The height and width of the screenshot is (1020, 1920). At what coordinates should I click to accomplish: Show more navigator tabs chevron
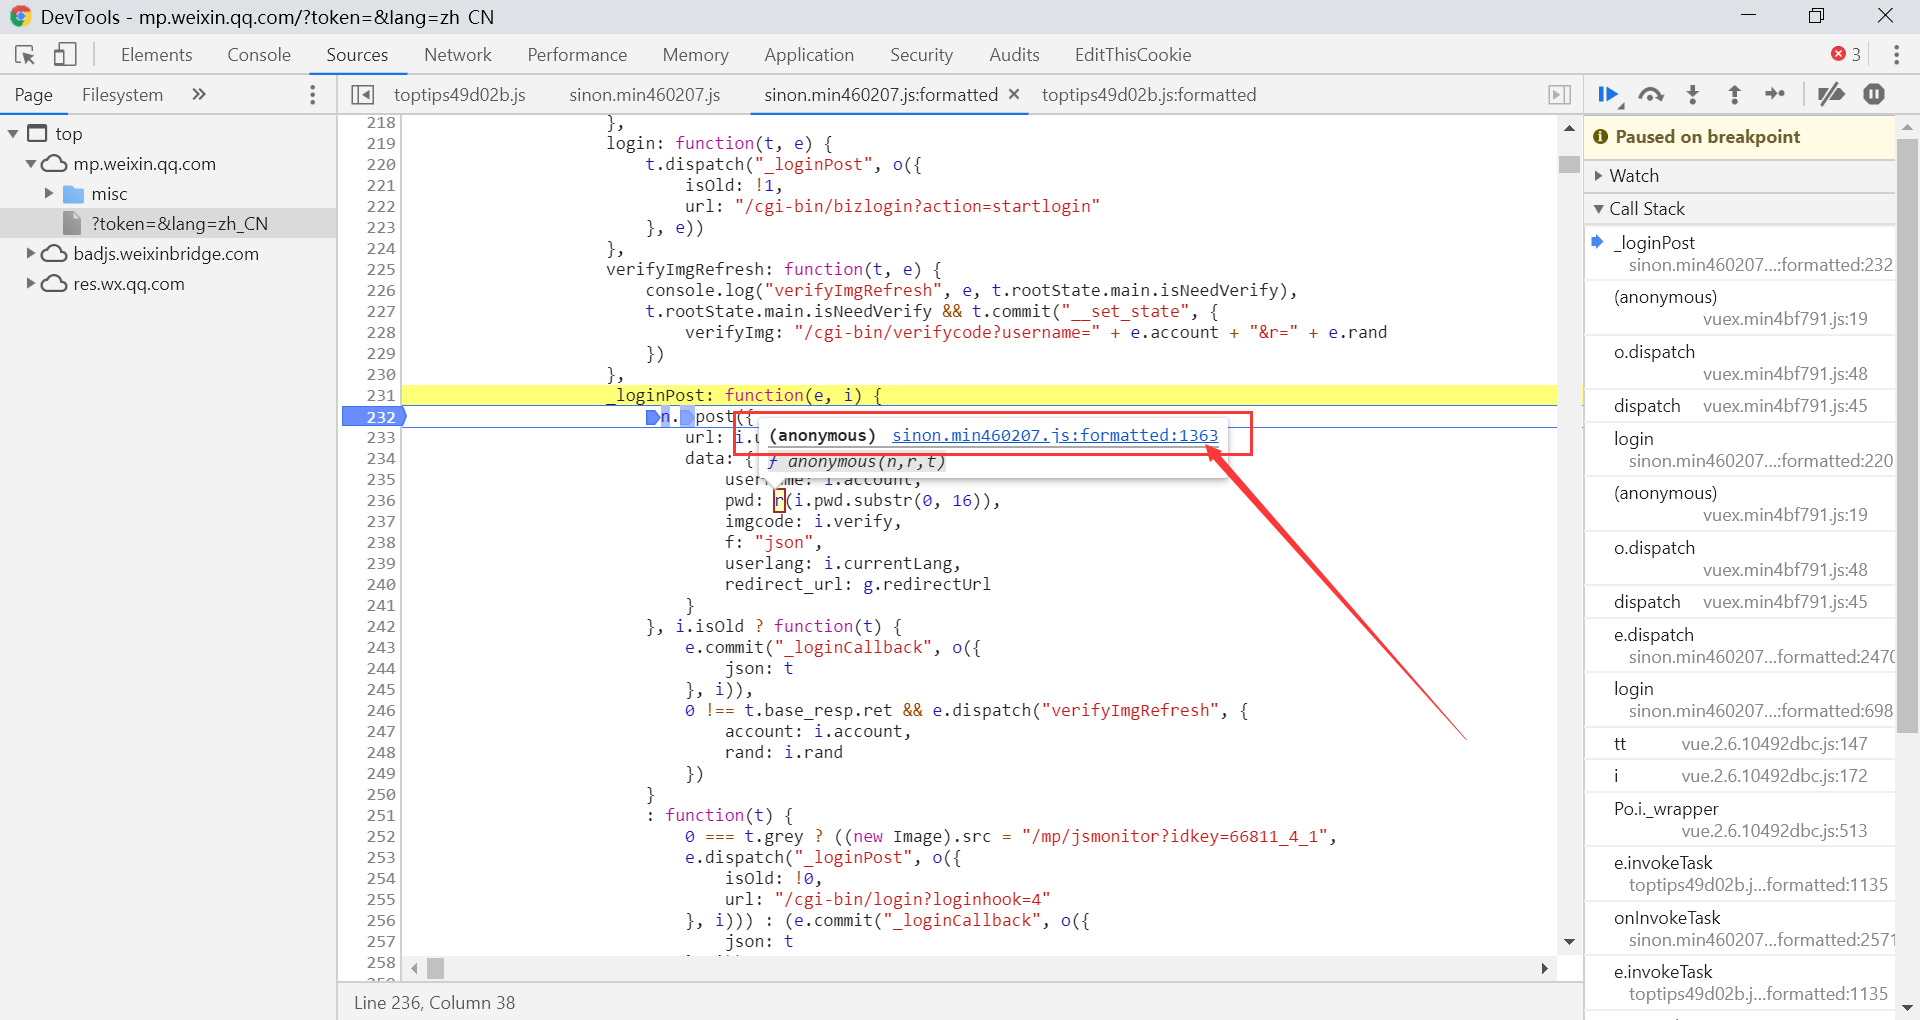click(198, 94)
